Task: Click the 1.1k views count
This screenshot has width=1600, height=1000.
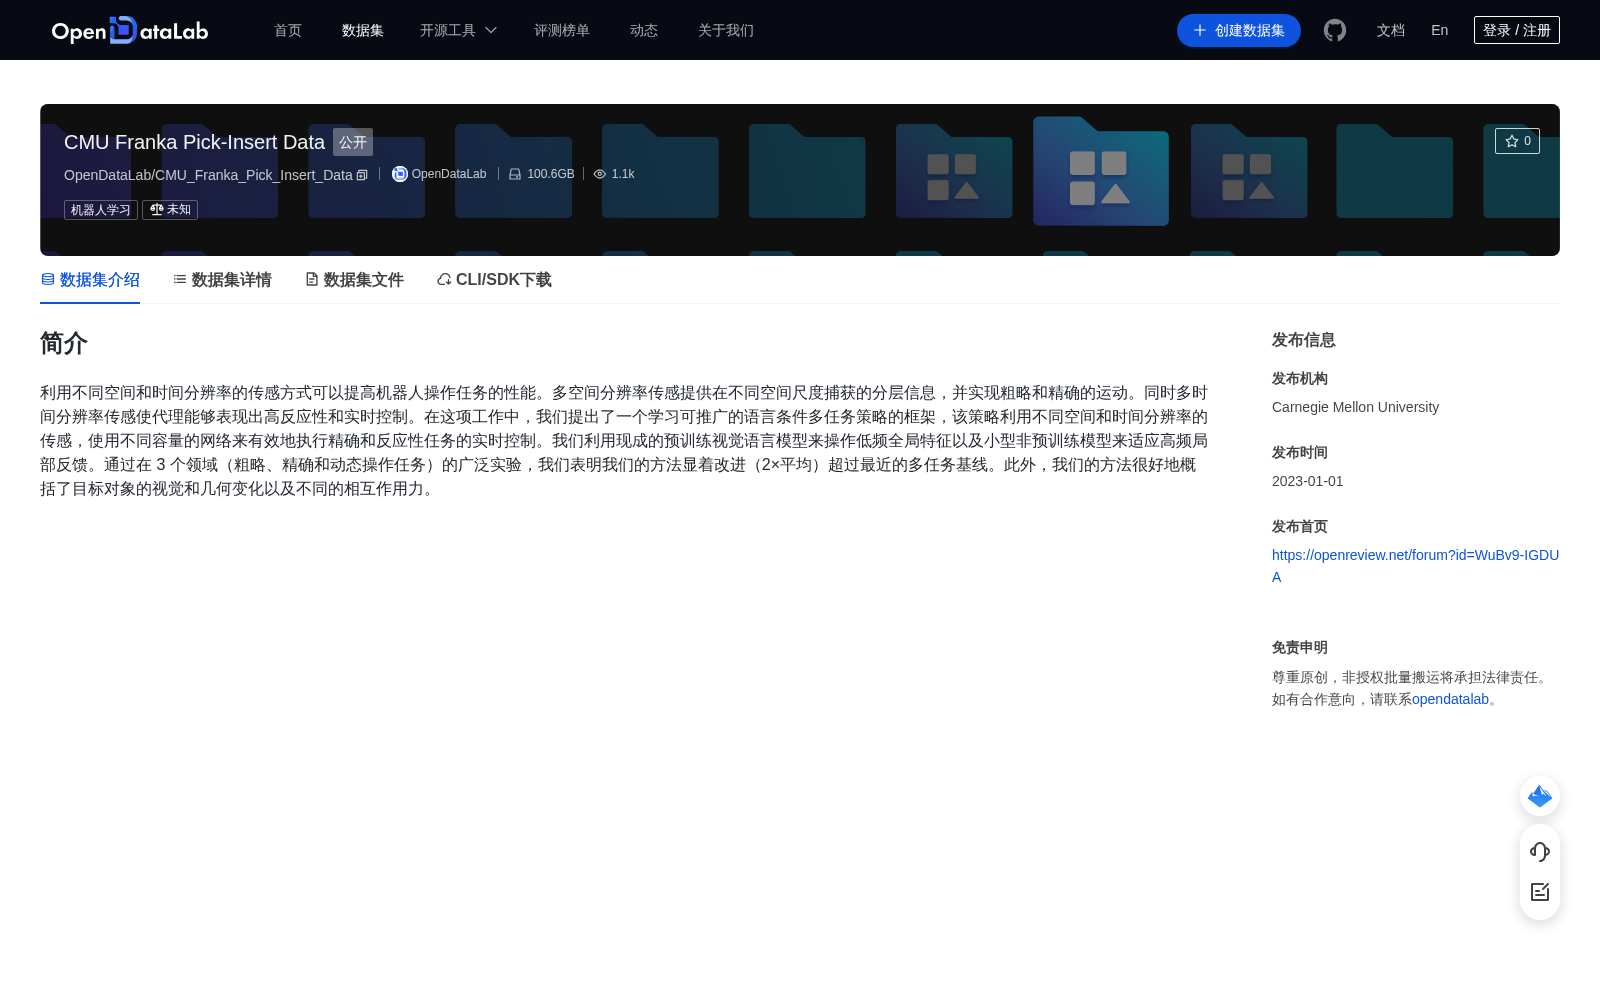Action: pos(623,174)
